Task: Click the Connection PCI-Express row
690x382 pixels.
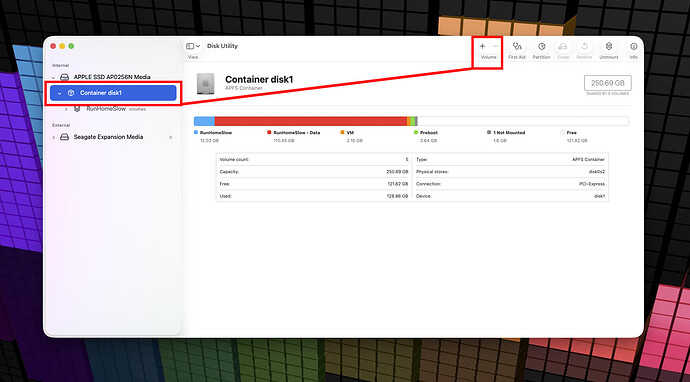Action: coord(510,184)
